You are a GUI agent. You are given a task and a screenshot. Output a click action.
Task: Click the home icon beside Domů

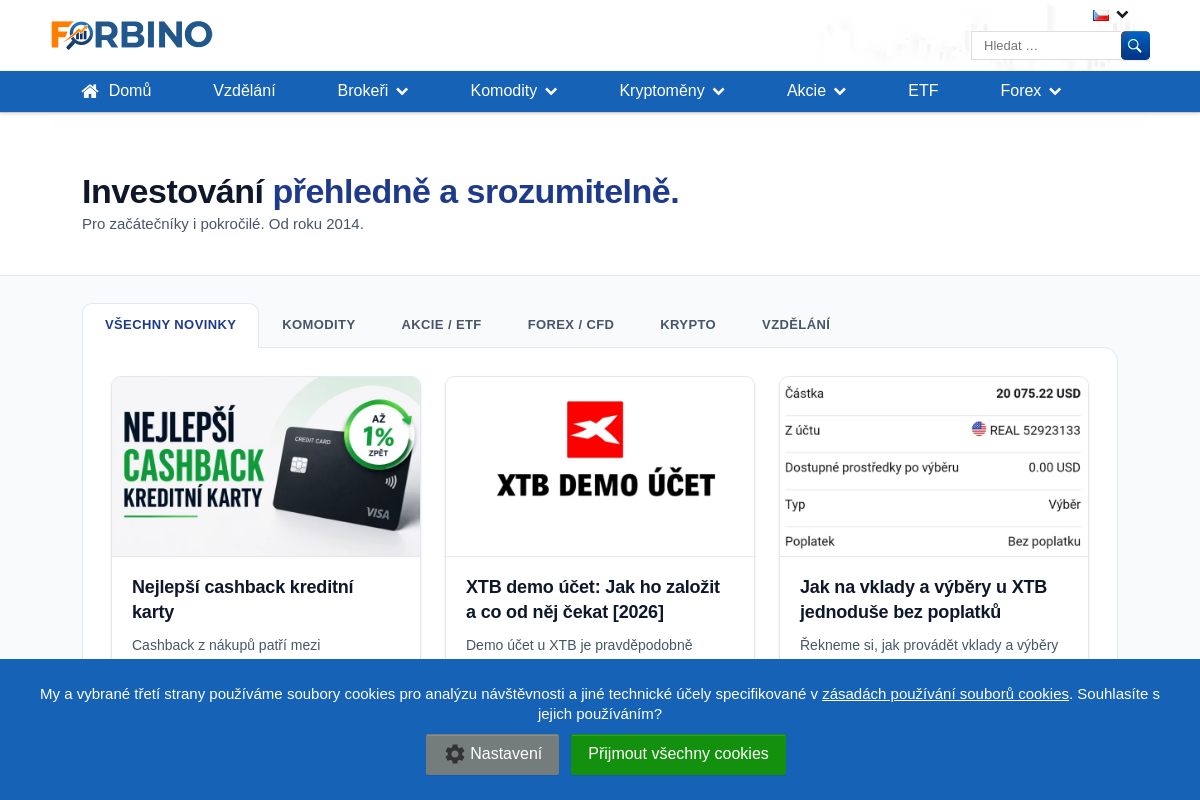90,91
